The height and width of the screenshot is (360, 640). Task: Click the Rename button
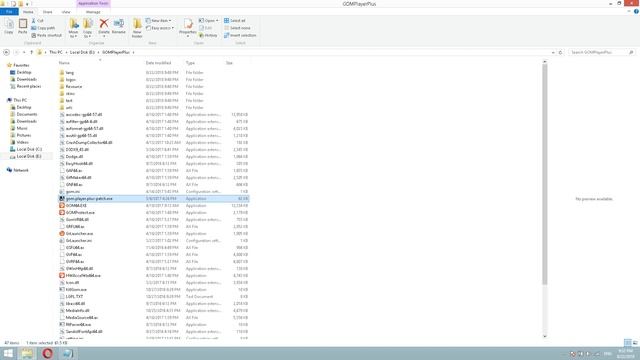119,27
